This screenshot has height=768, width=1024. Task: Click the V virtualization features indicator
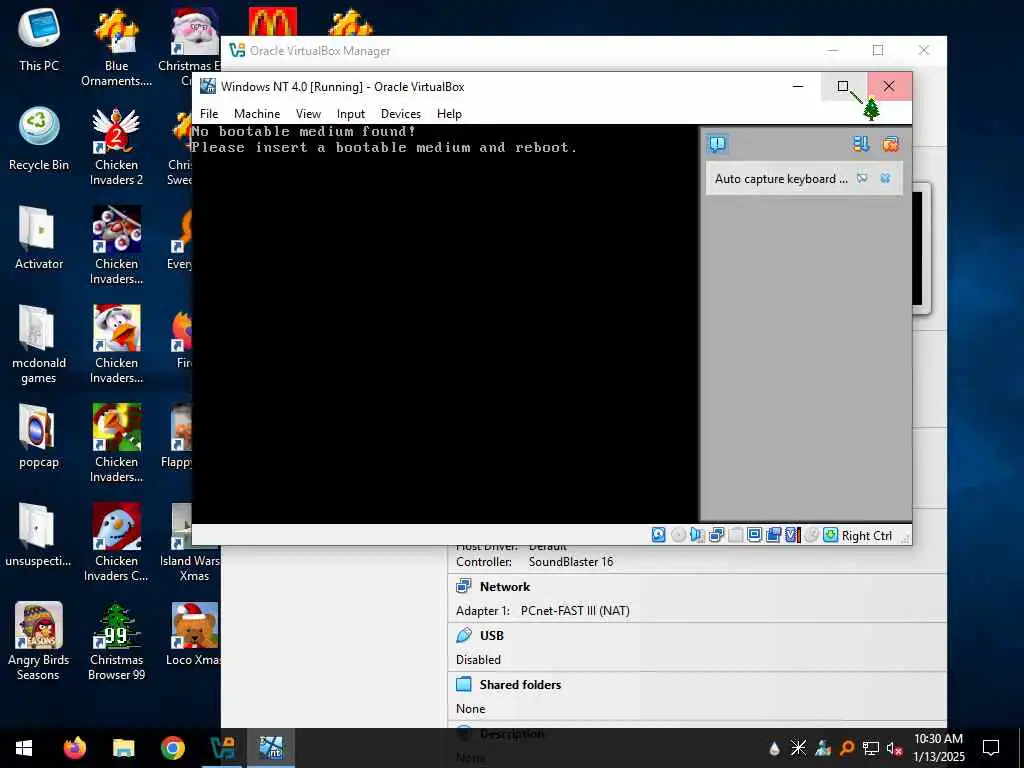tap(792, 536)
